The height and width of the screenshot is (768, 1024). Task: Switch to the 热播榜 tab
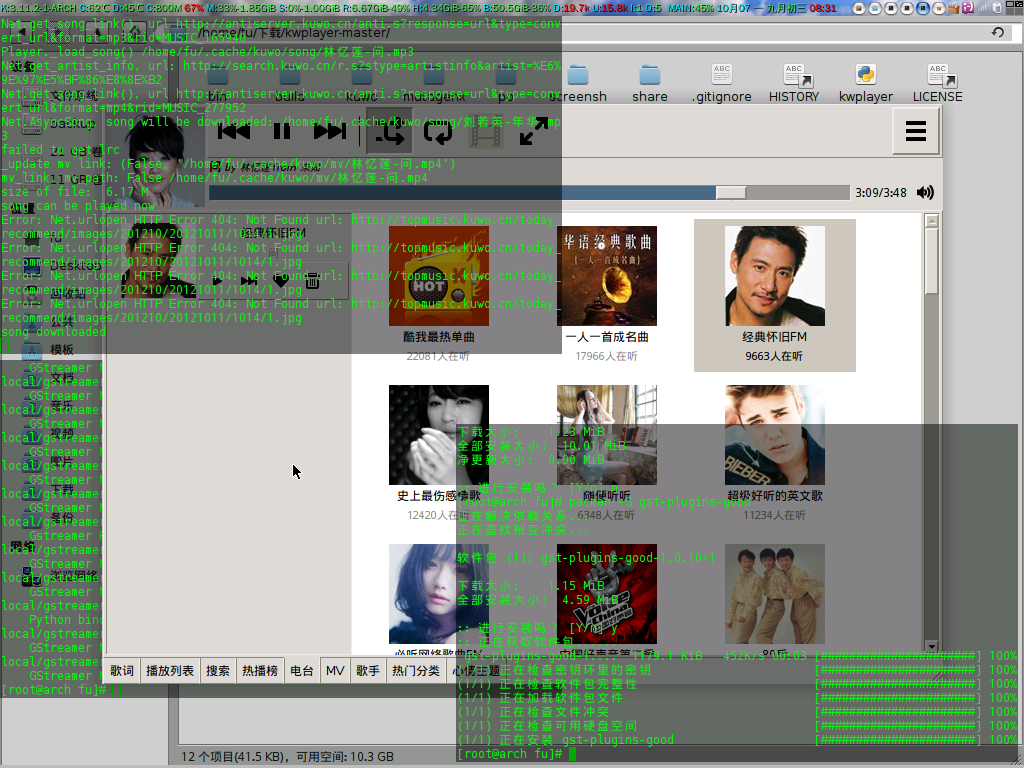(260, 671)
